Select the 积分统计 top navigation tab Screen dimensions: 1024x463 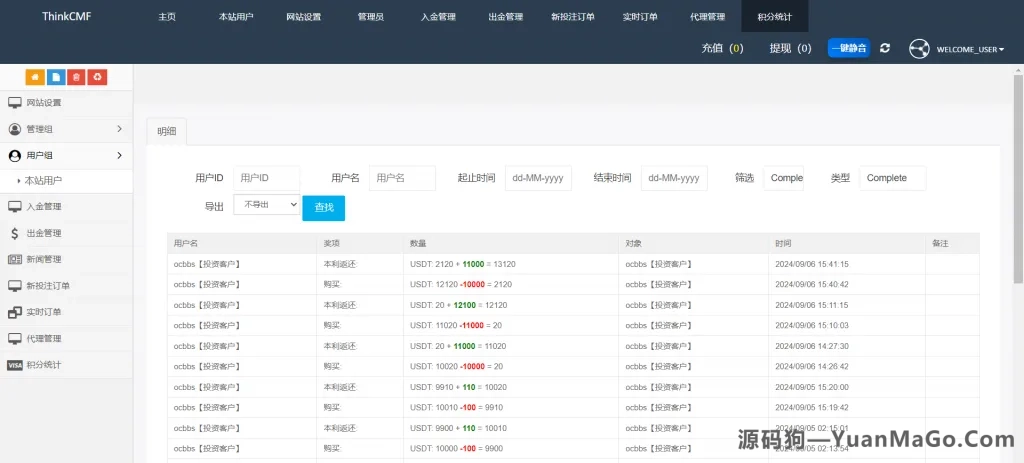click(x=775, y=17)
